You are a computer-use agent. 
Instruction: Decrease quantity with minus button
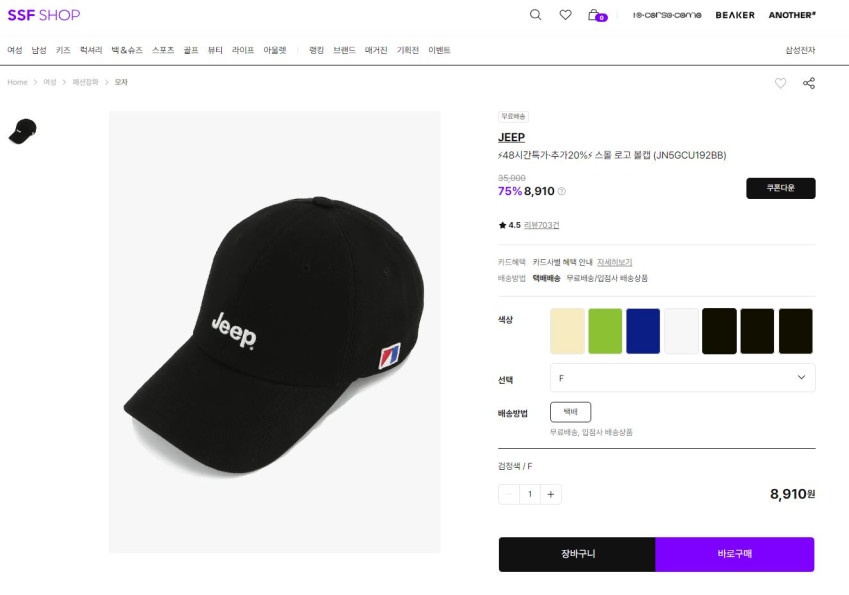pyautogui.click(x=509, y=494)
